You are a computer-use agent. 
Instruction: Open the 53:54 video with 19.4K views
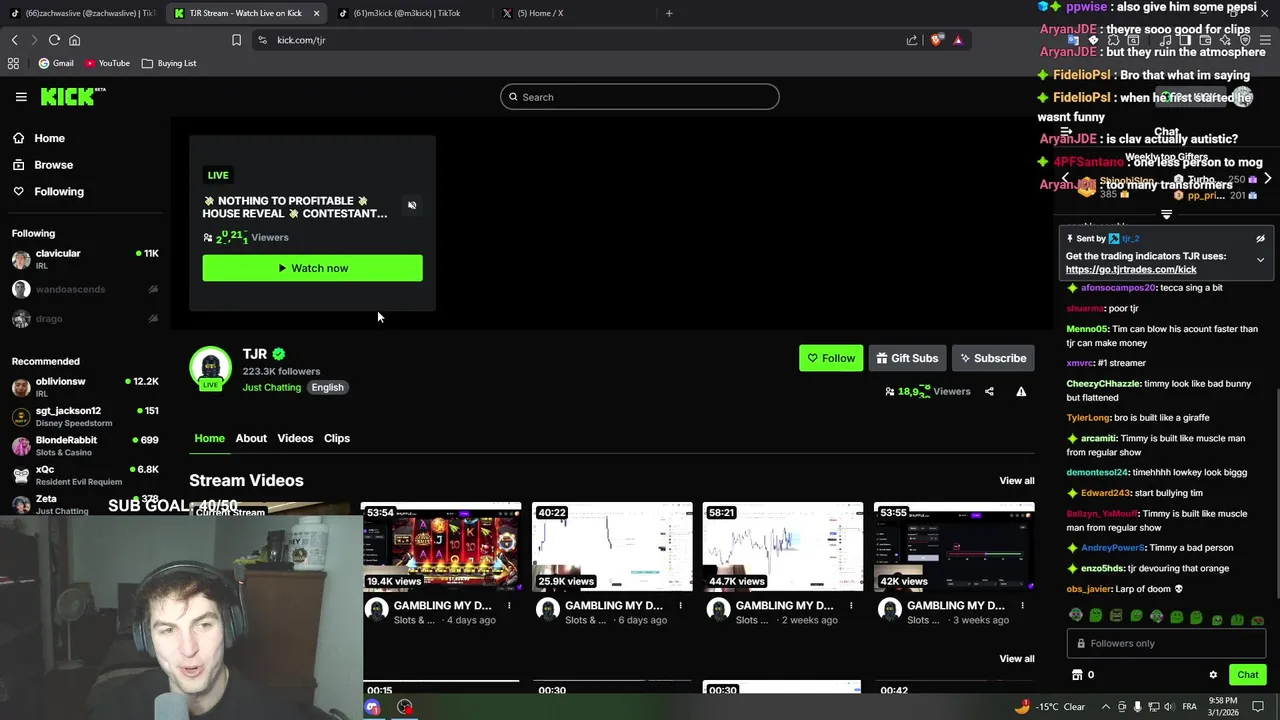pos(441,547)
